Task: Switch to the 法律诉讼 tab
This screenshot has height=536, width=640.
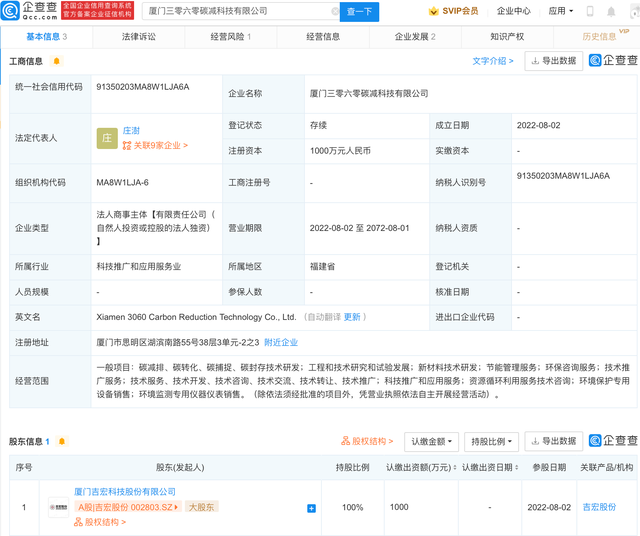Action: coord(139,37)
